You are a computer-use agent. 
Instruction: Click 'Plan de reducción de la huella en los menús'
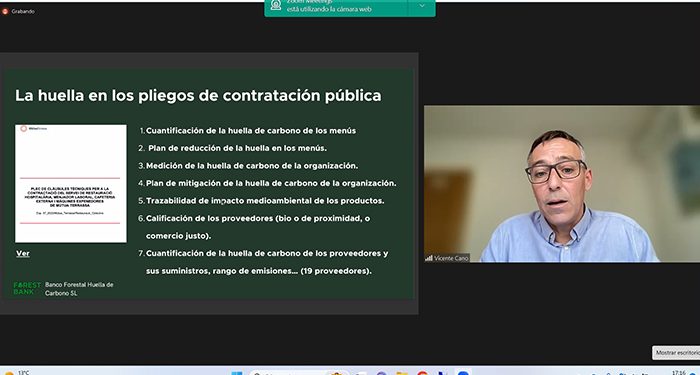pos(238,148)
